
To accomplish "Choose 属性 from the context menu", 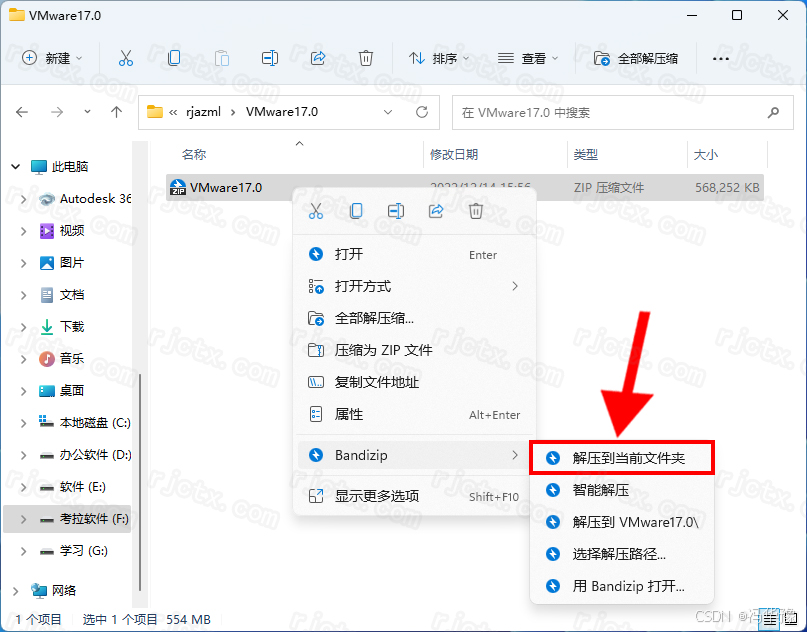I will (x=415, y=414).
